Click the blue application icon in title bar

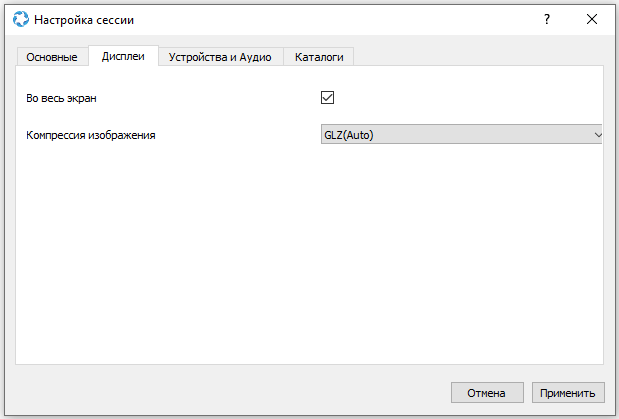click(21, 19)
